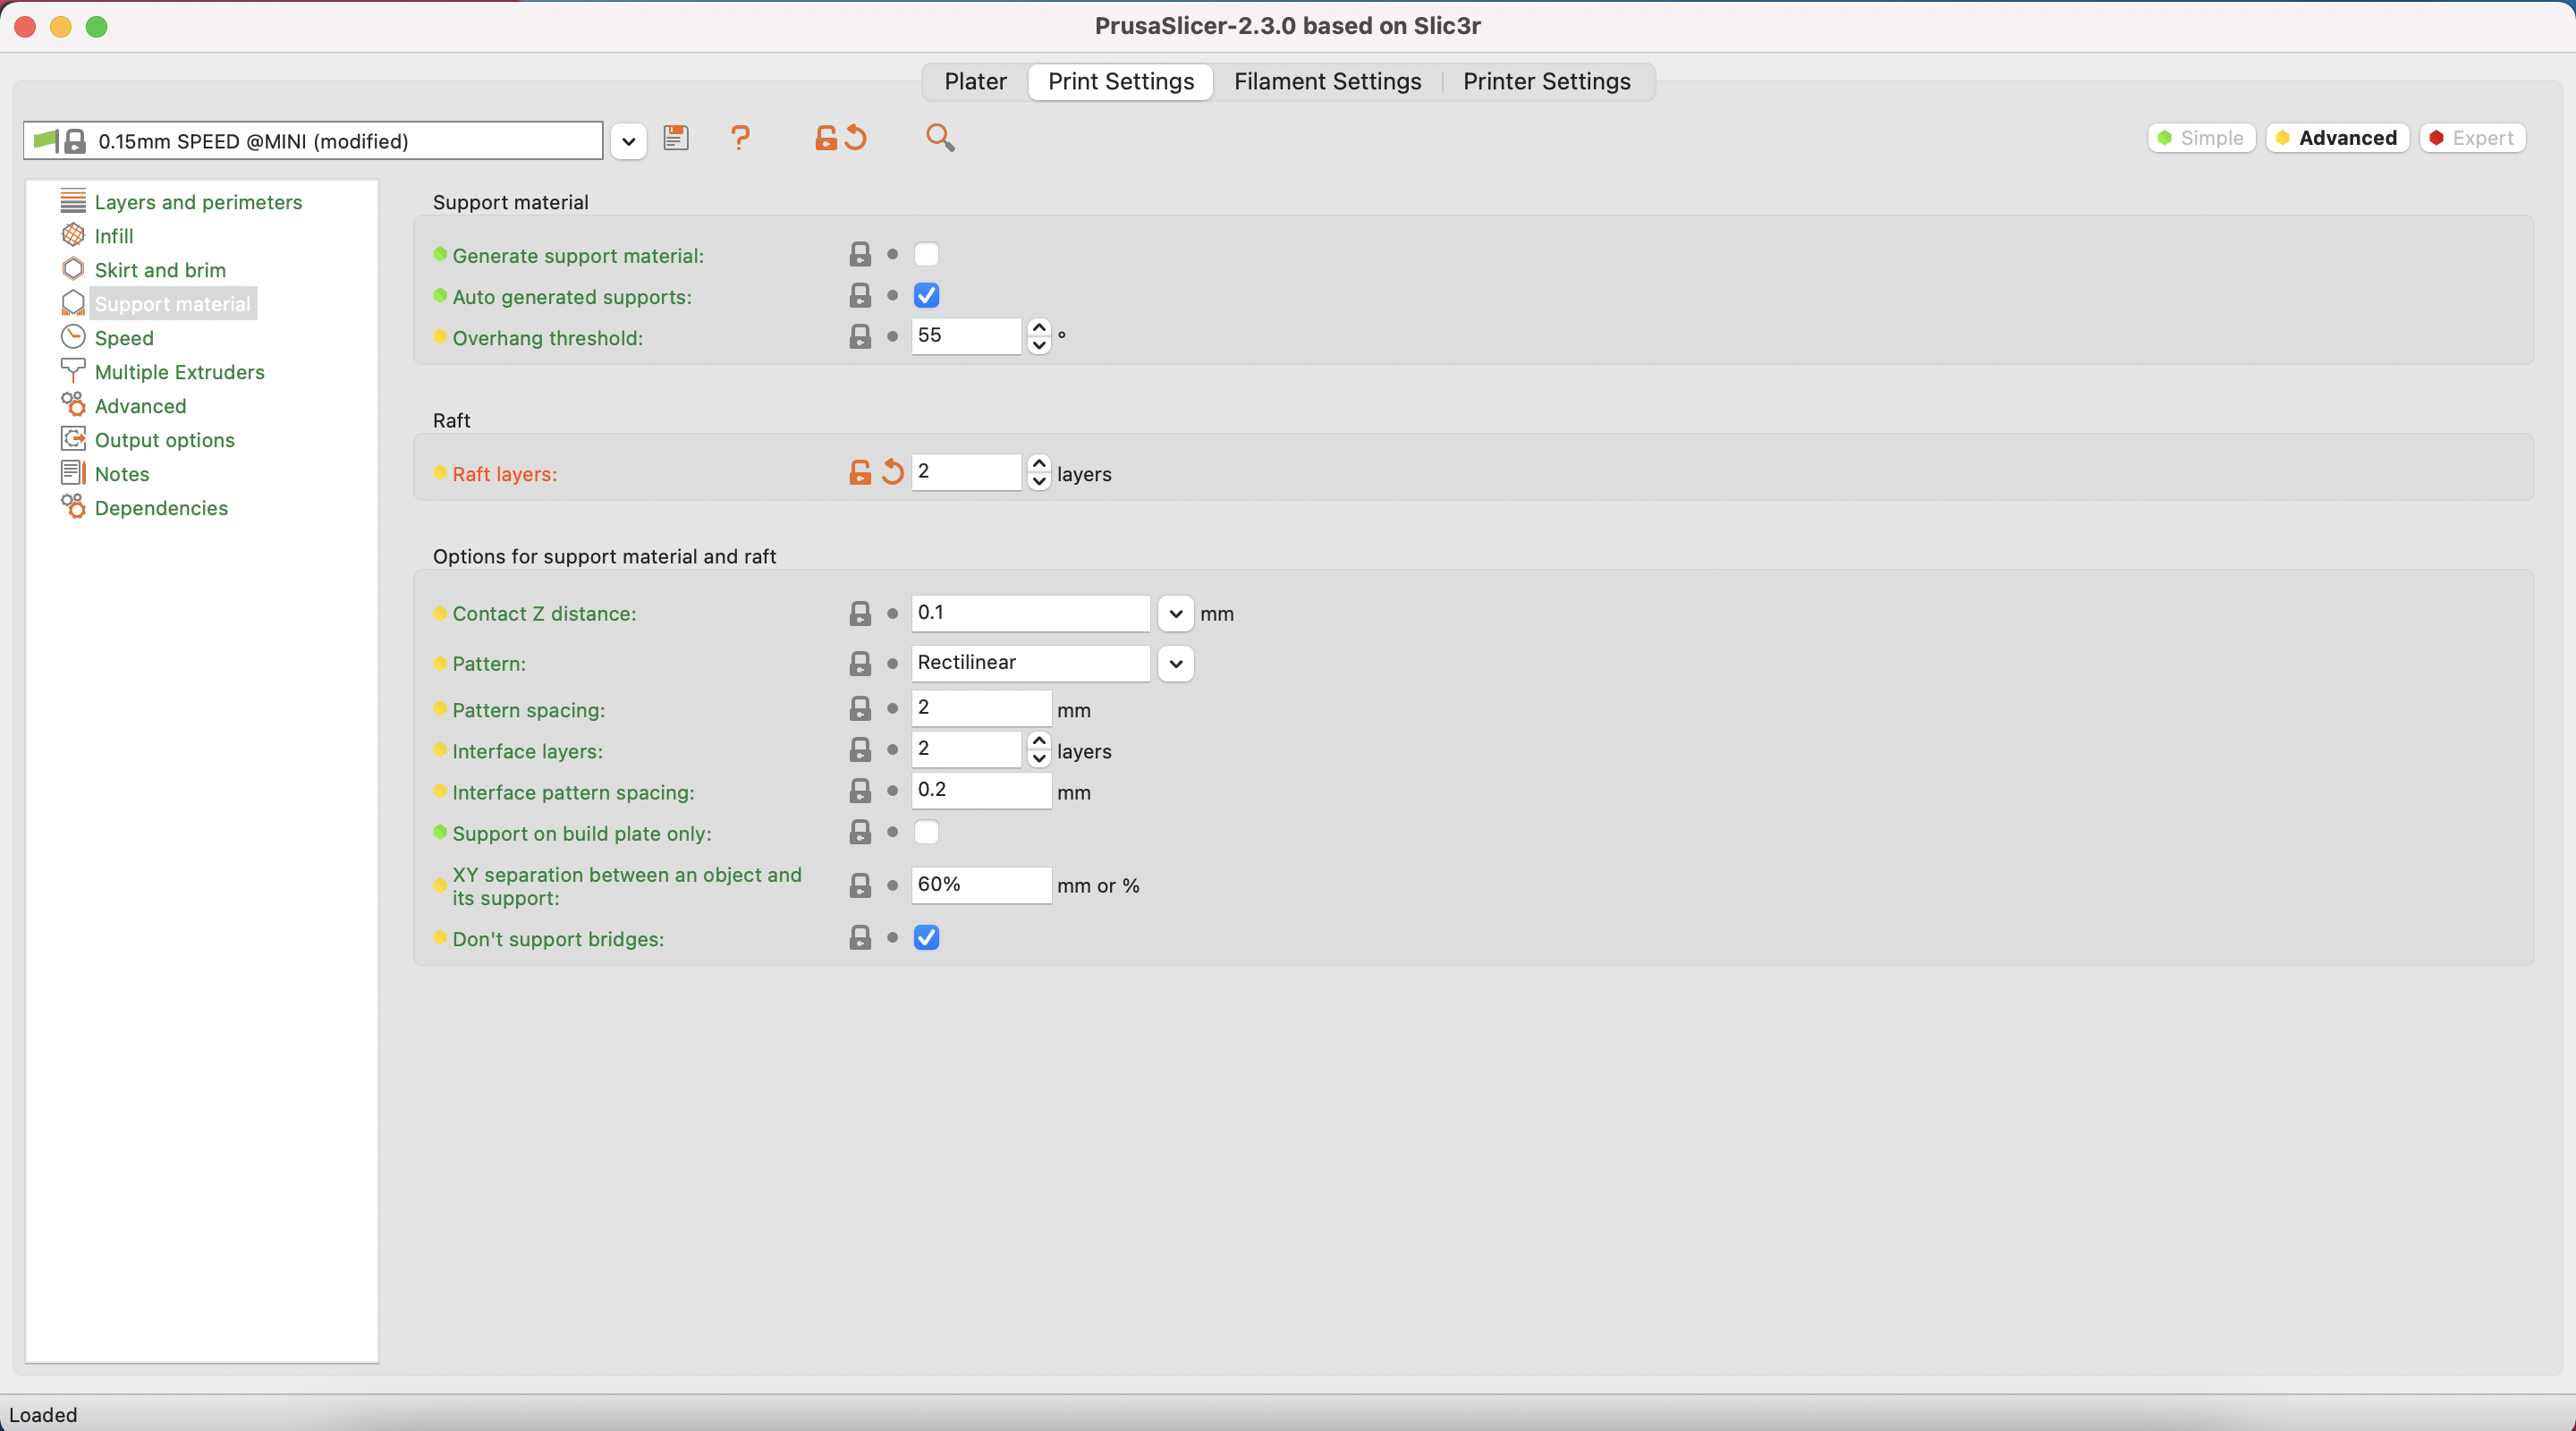Toggle Don't support bridges checkbox
The image size is (2576, 1431).
point(927,936)
